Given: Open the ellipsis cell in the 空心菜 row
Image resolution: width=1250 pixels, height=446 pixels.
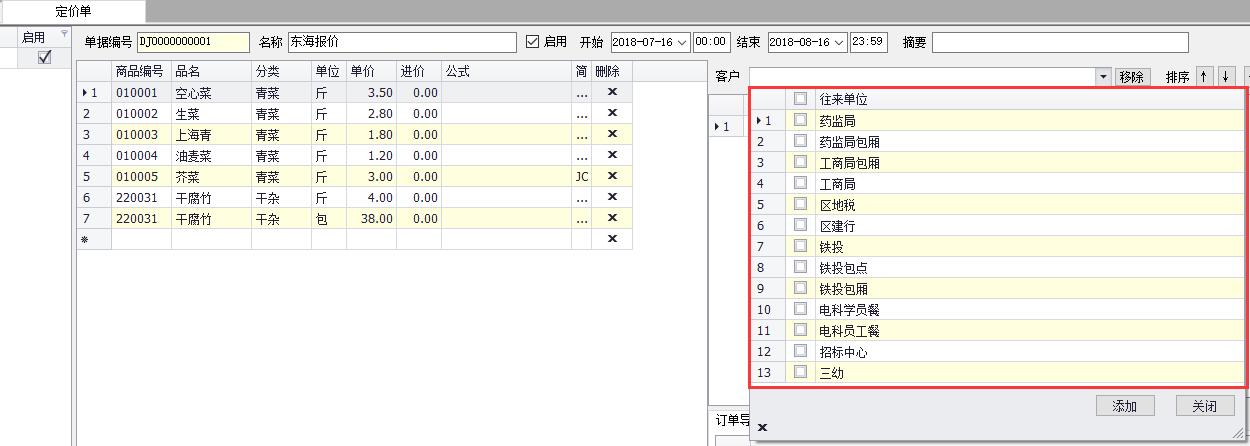Looking at the screenshot, I should click(581, 92).
